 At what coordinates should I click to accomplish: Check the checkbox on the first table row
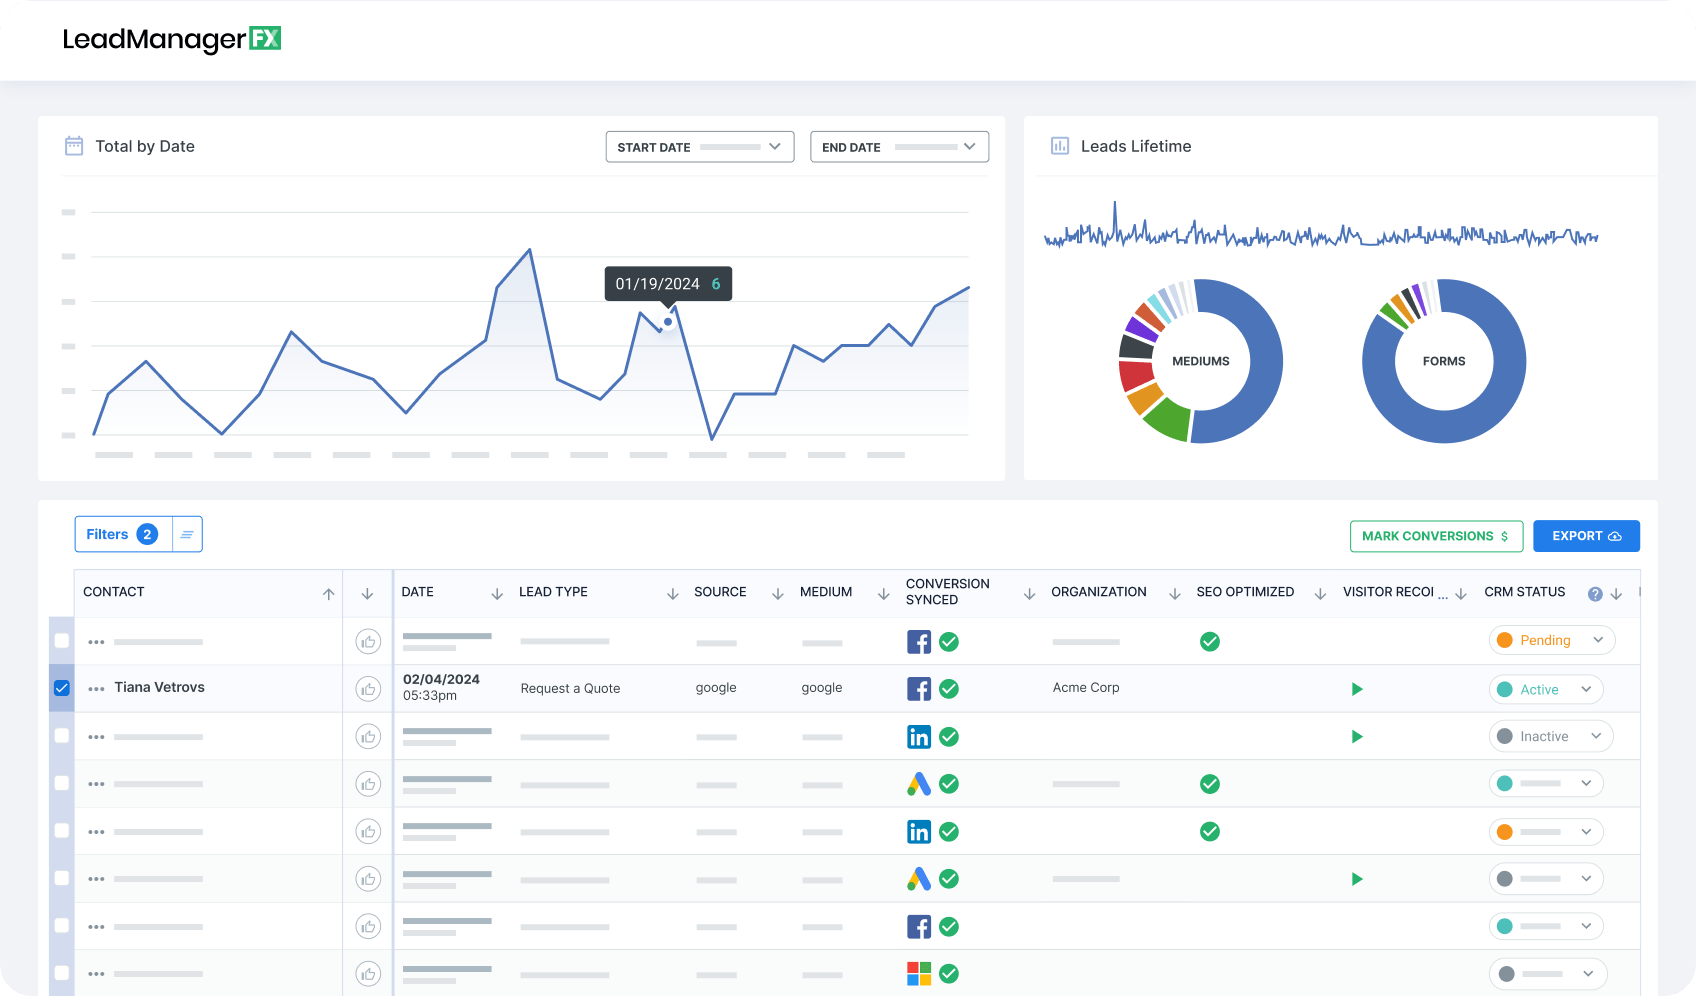62,641
